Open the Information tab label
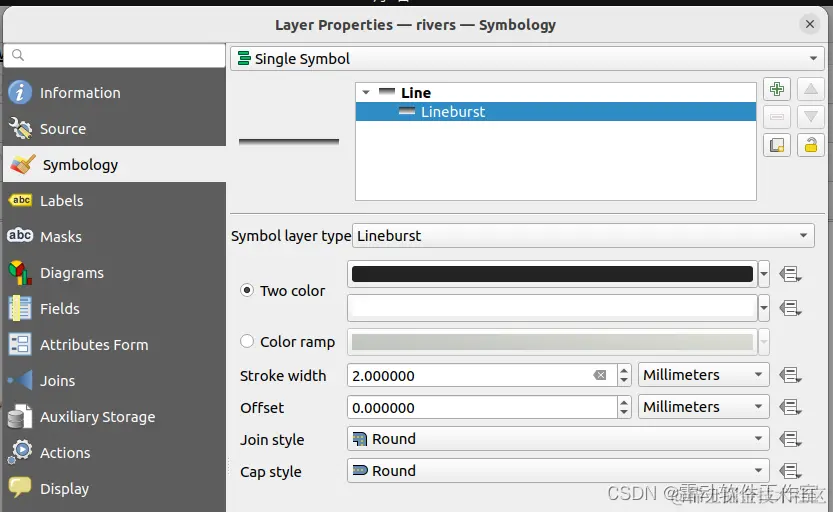 pyautogui.click(x=80, y=92)
